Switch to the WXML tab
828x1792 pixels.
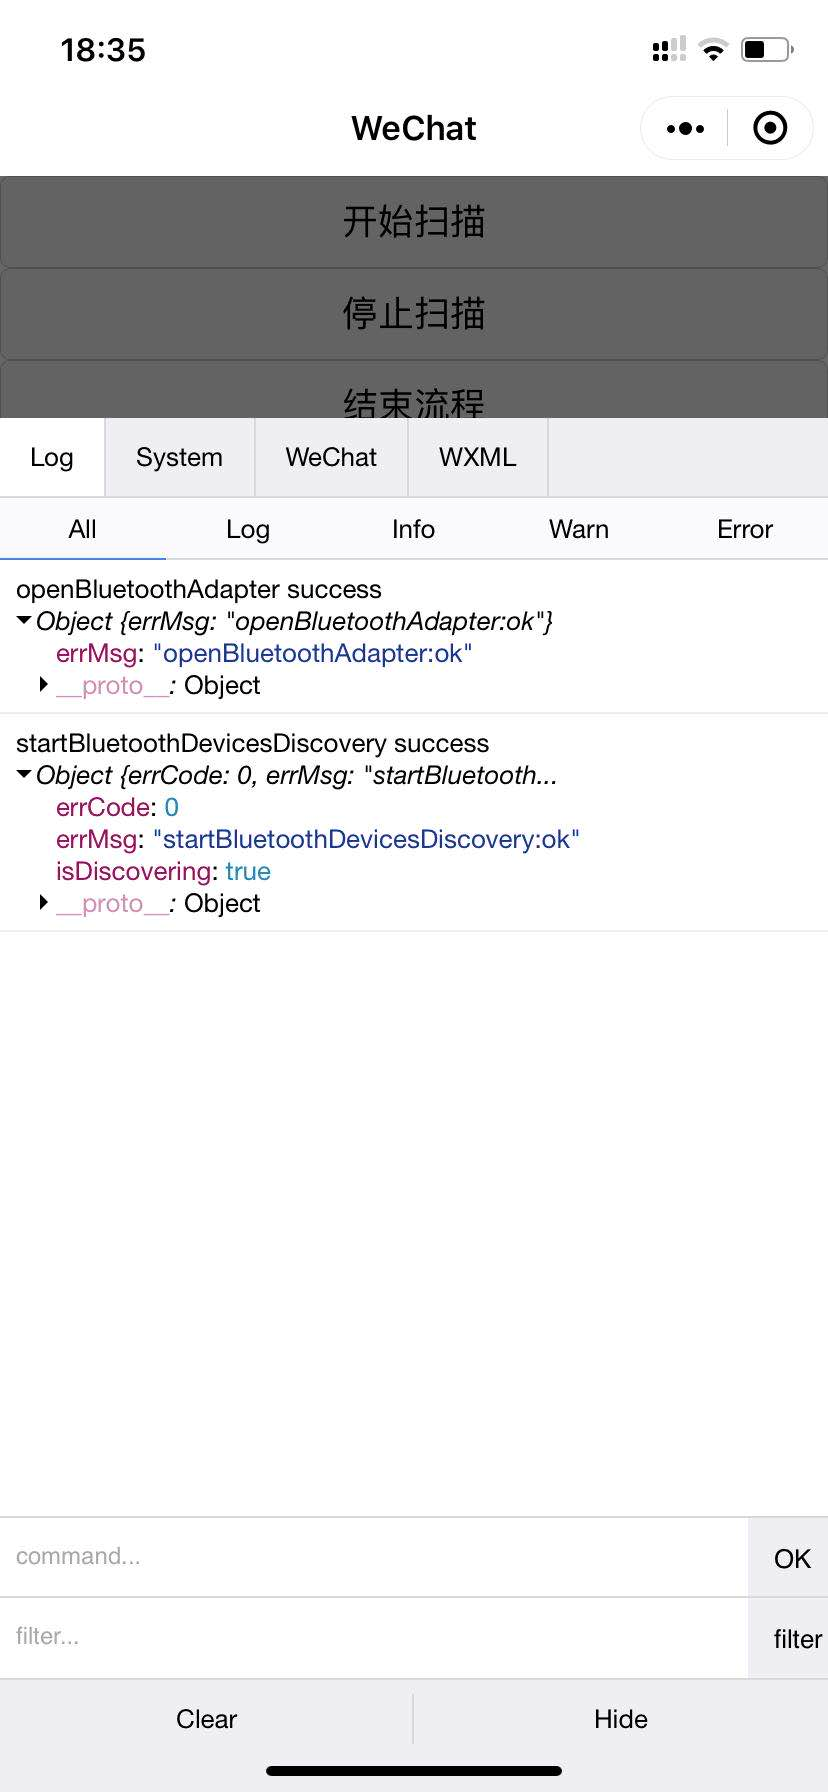coord(478,457)
